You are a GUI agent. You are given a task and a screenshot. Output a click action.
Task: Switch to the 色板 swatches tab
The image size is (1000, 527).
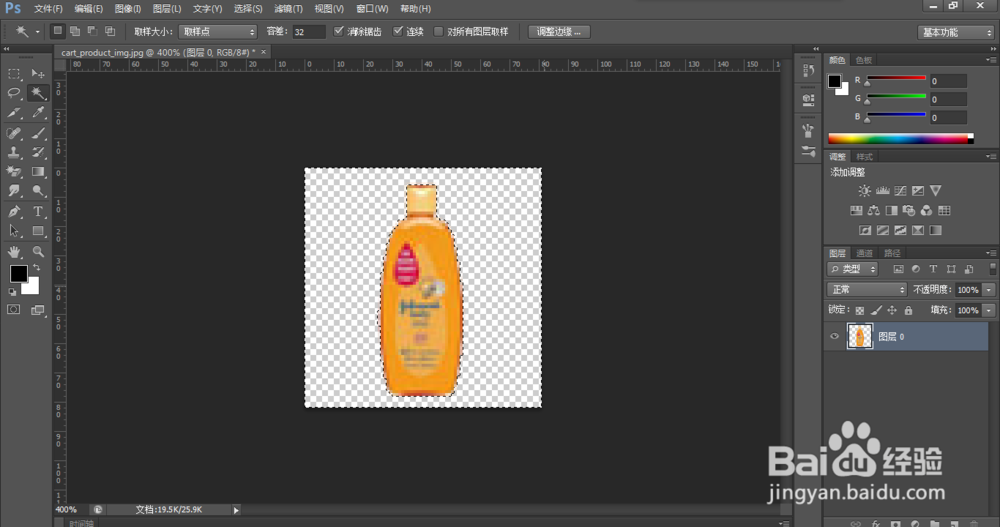click(864, 60)
